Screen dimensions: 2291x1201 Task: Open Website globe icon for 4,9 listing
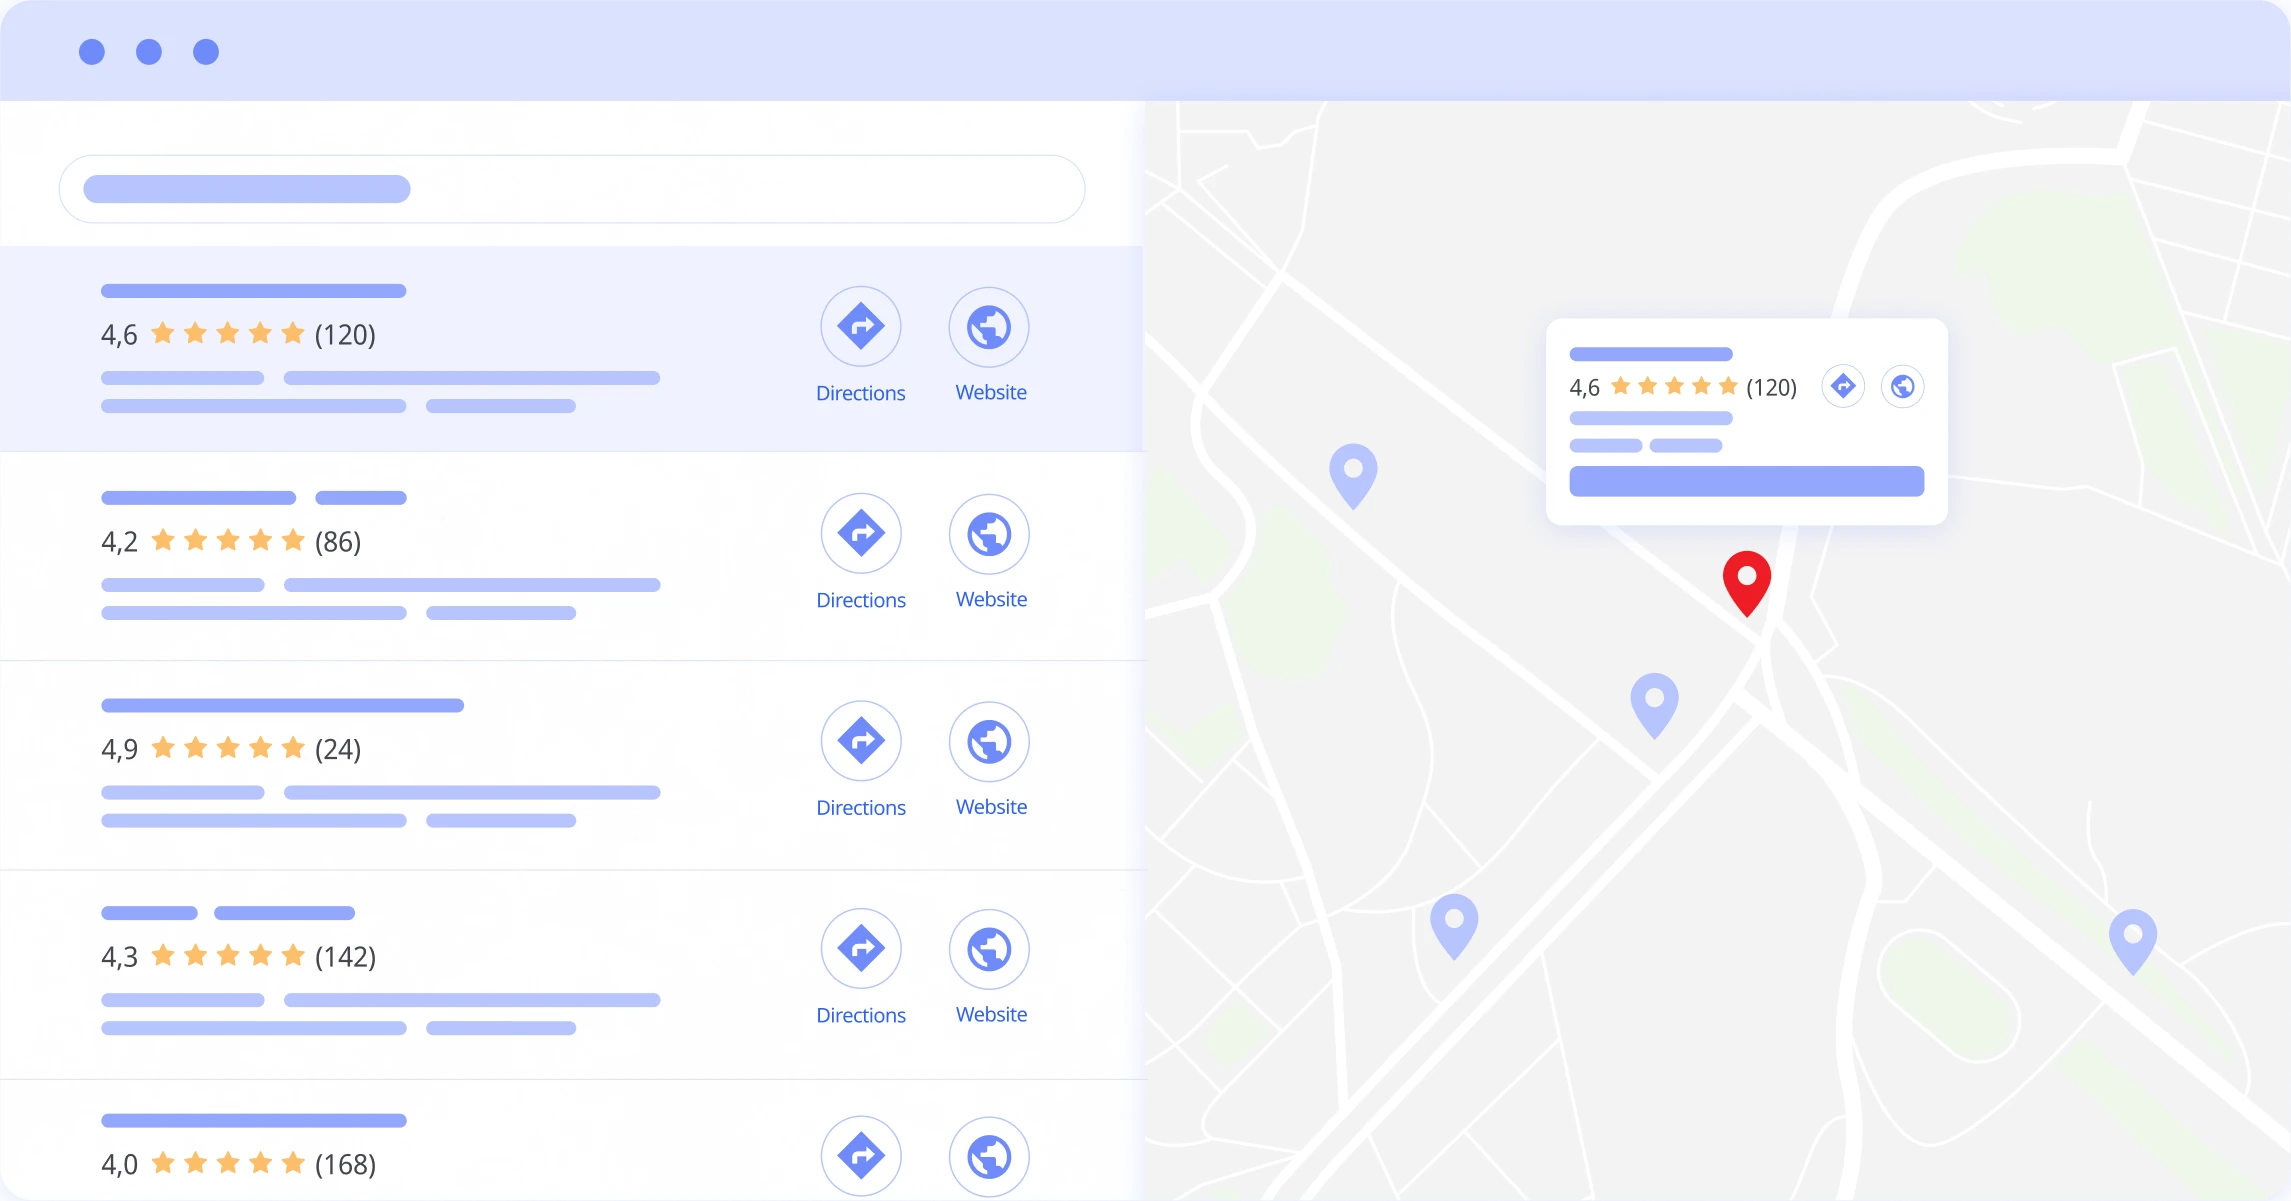point(988,741)
